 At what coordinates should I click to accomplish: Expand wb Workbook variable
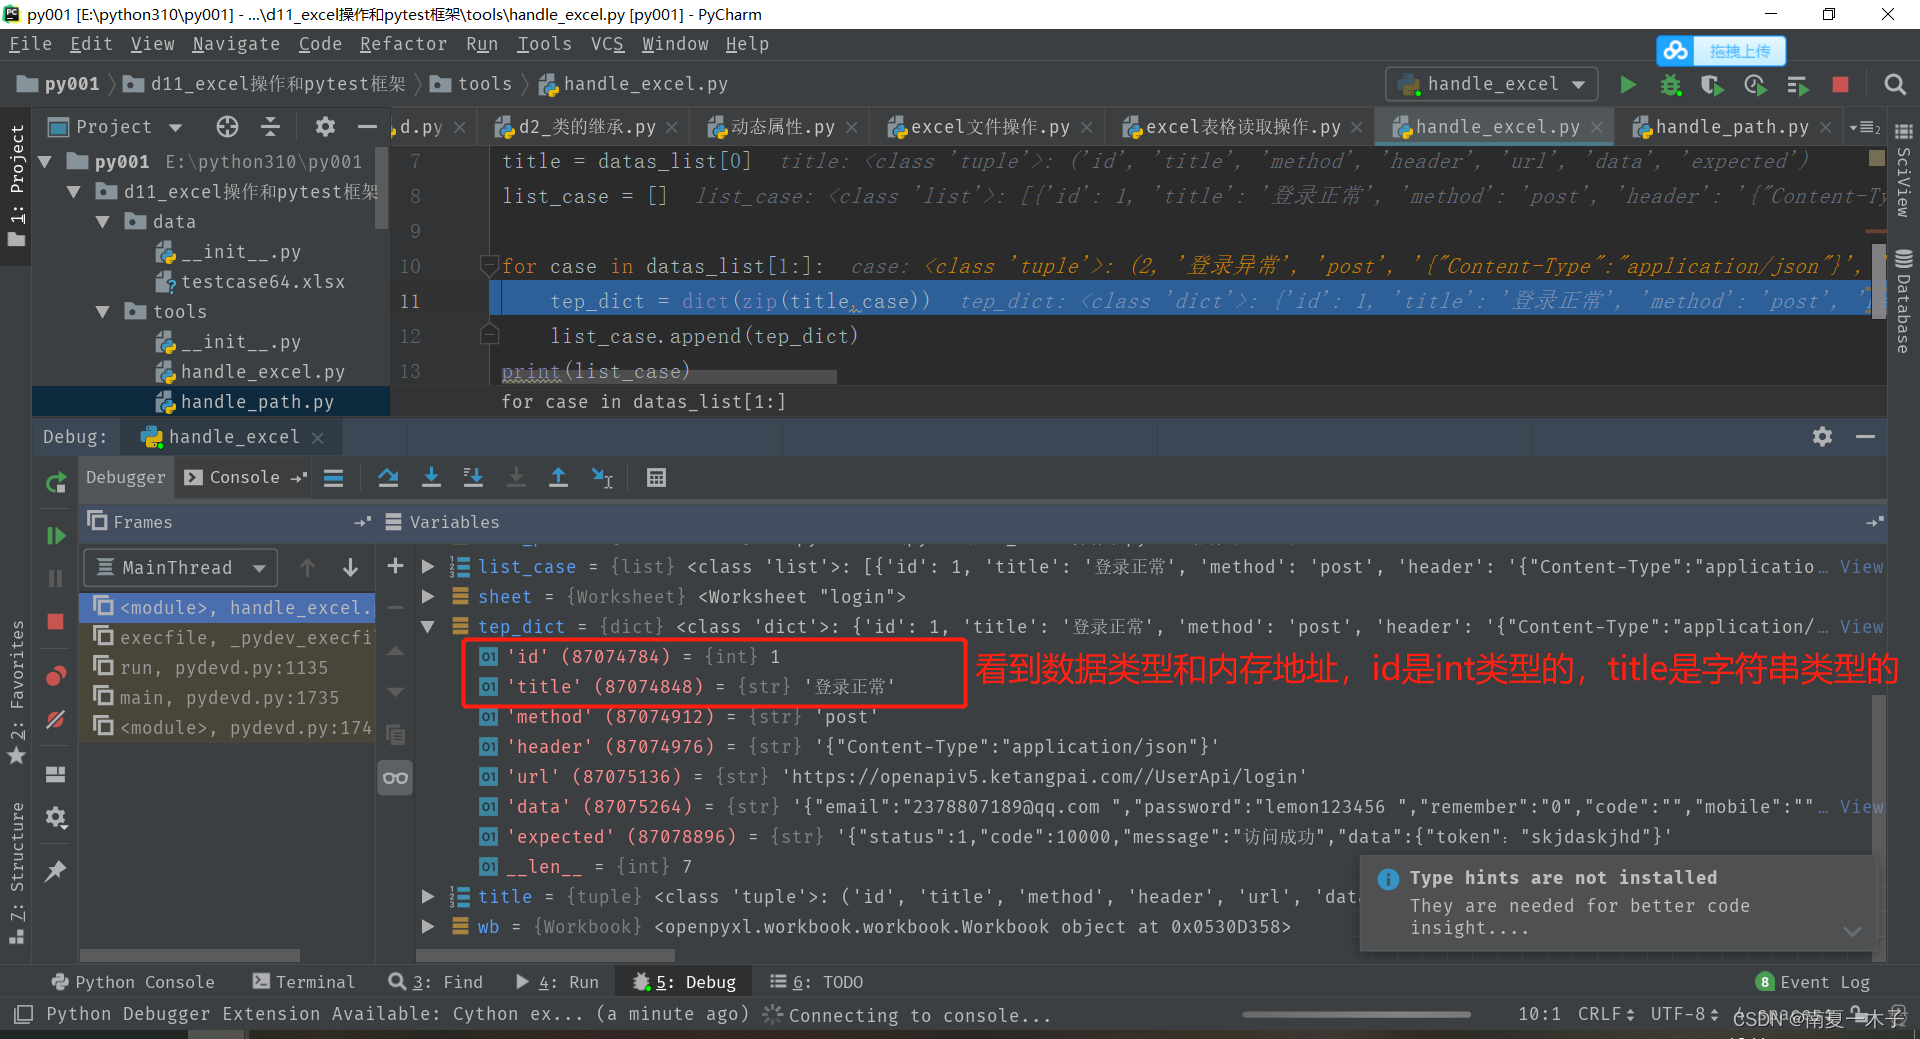coord(428,927)
